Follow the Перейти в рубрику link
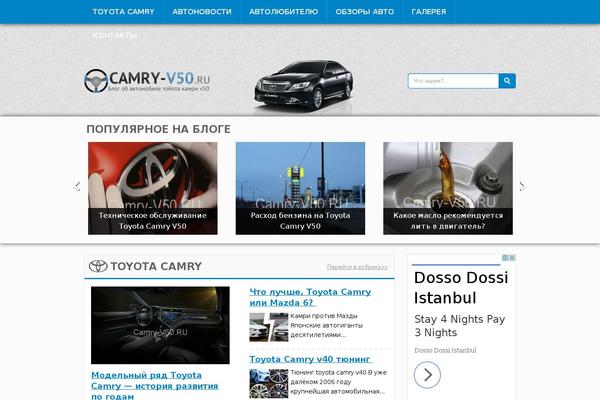This screenshot has width=600, height=400. tap(357, 267)
